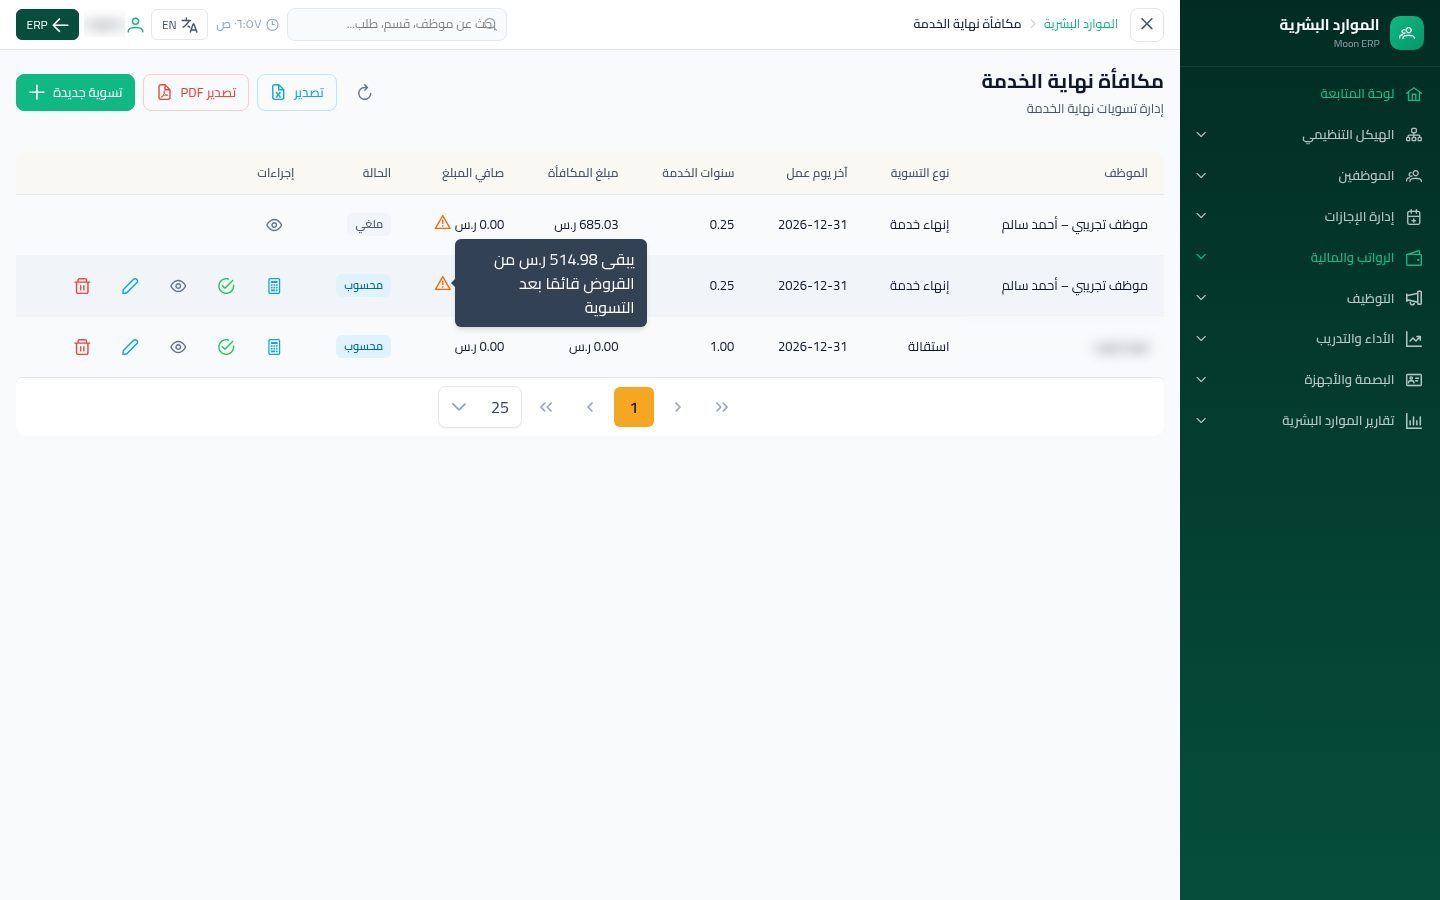Search in the employee search field
Screen dimensions: 1440x900
[397, 24]
